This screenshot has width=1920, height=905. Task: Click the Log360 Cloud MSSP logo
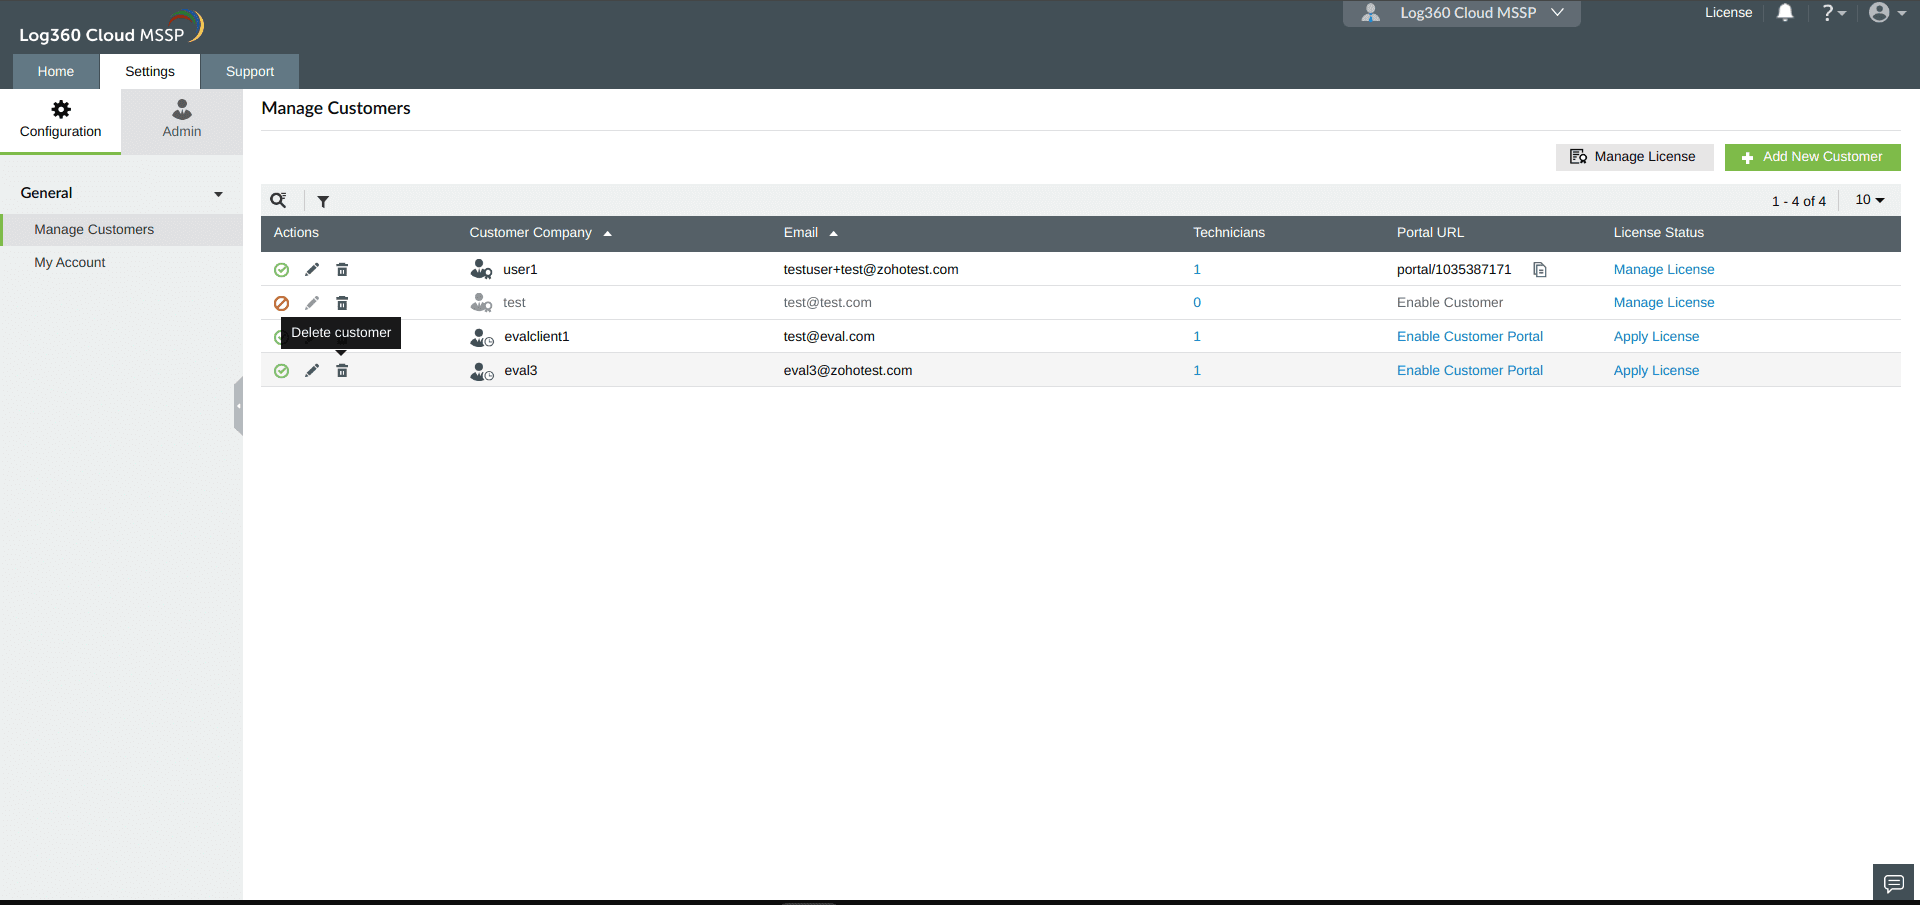point(111,28)
